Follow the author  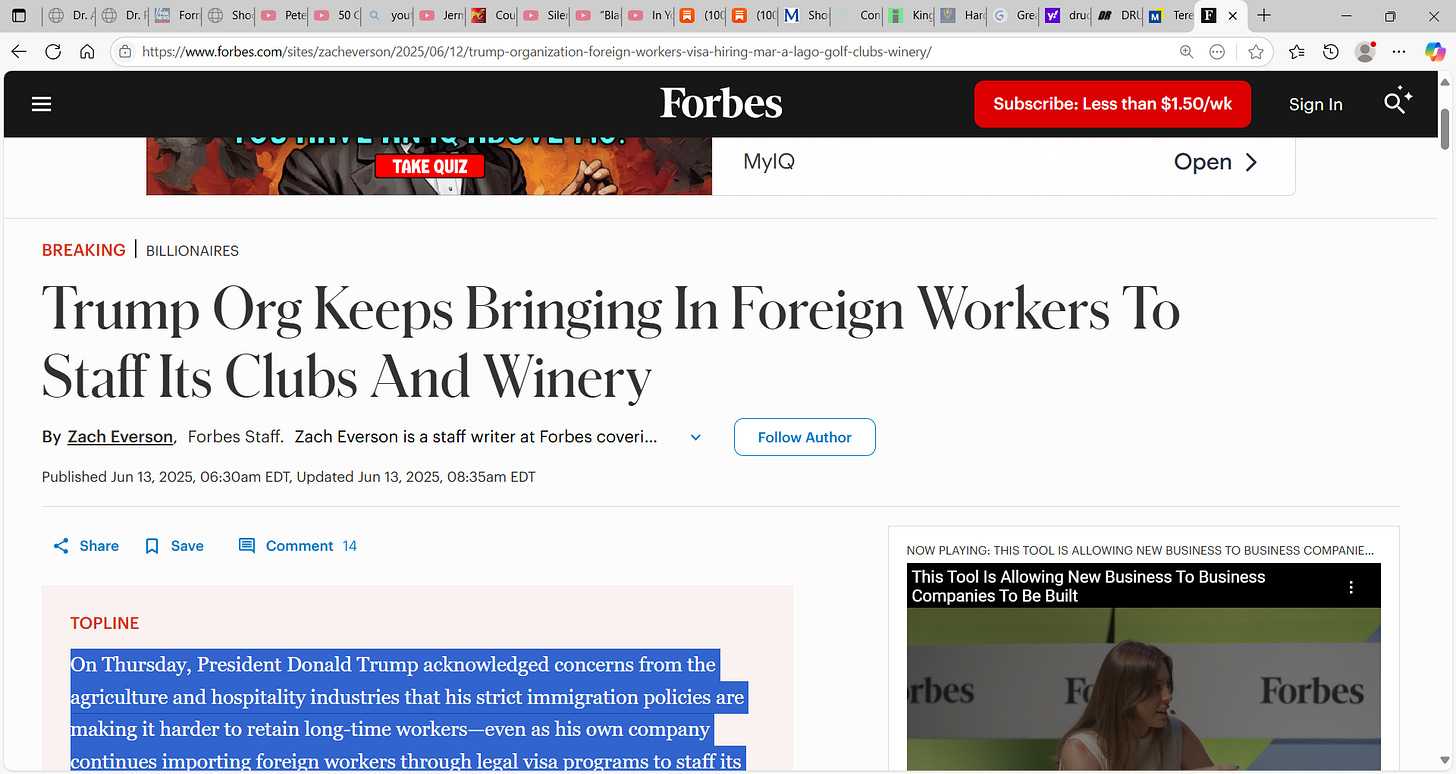point(804,437)
